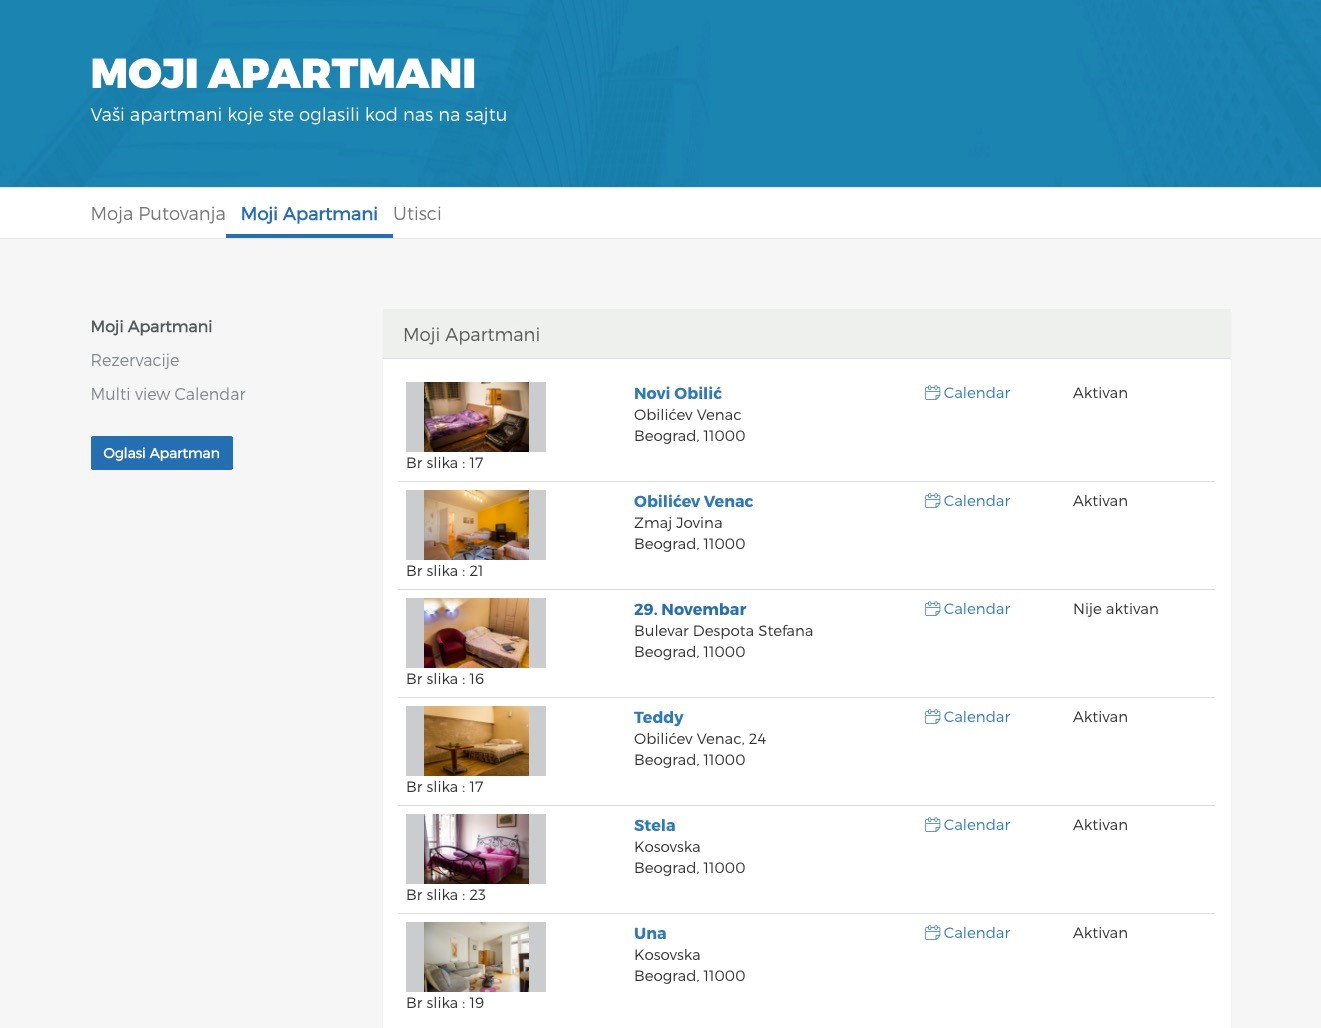Click calendar icon for Novi Obilić

(x=932, y=393)
